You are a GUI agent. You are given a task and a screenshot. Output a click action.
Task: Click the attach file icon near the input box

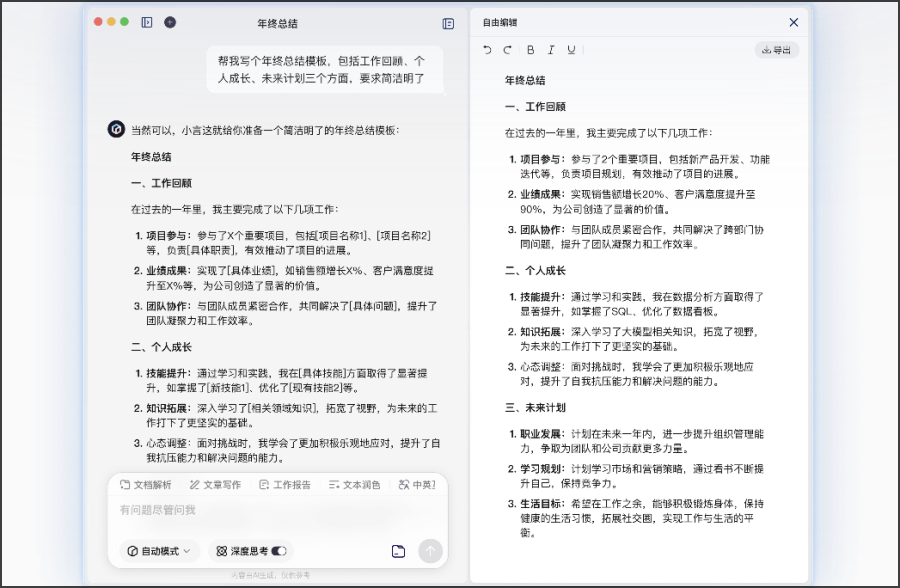(x=399, y=551)
